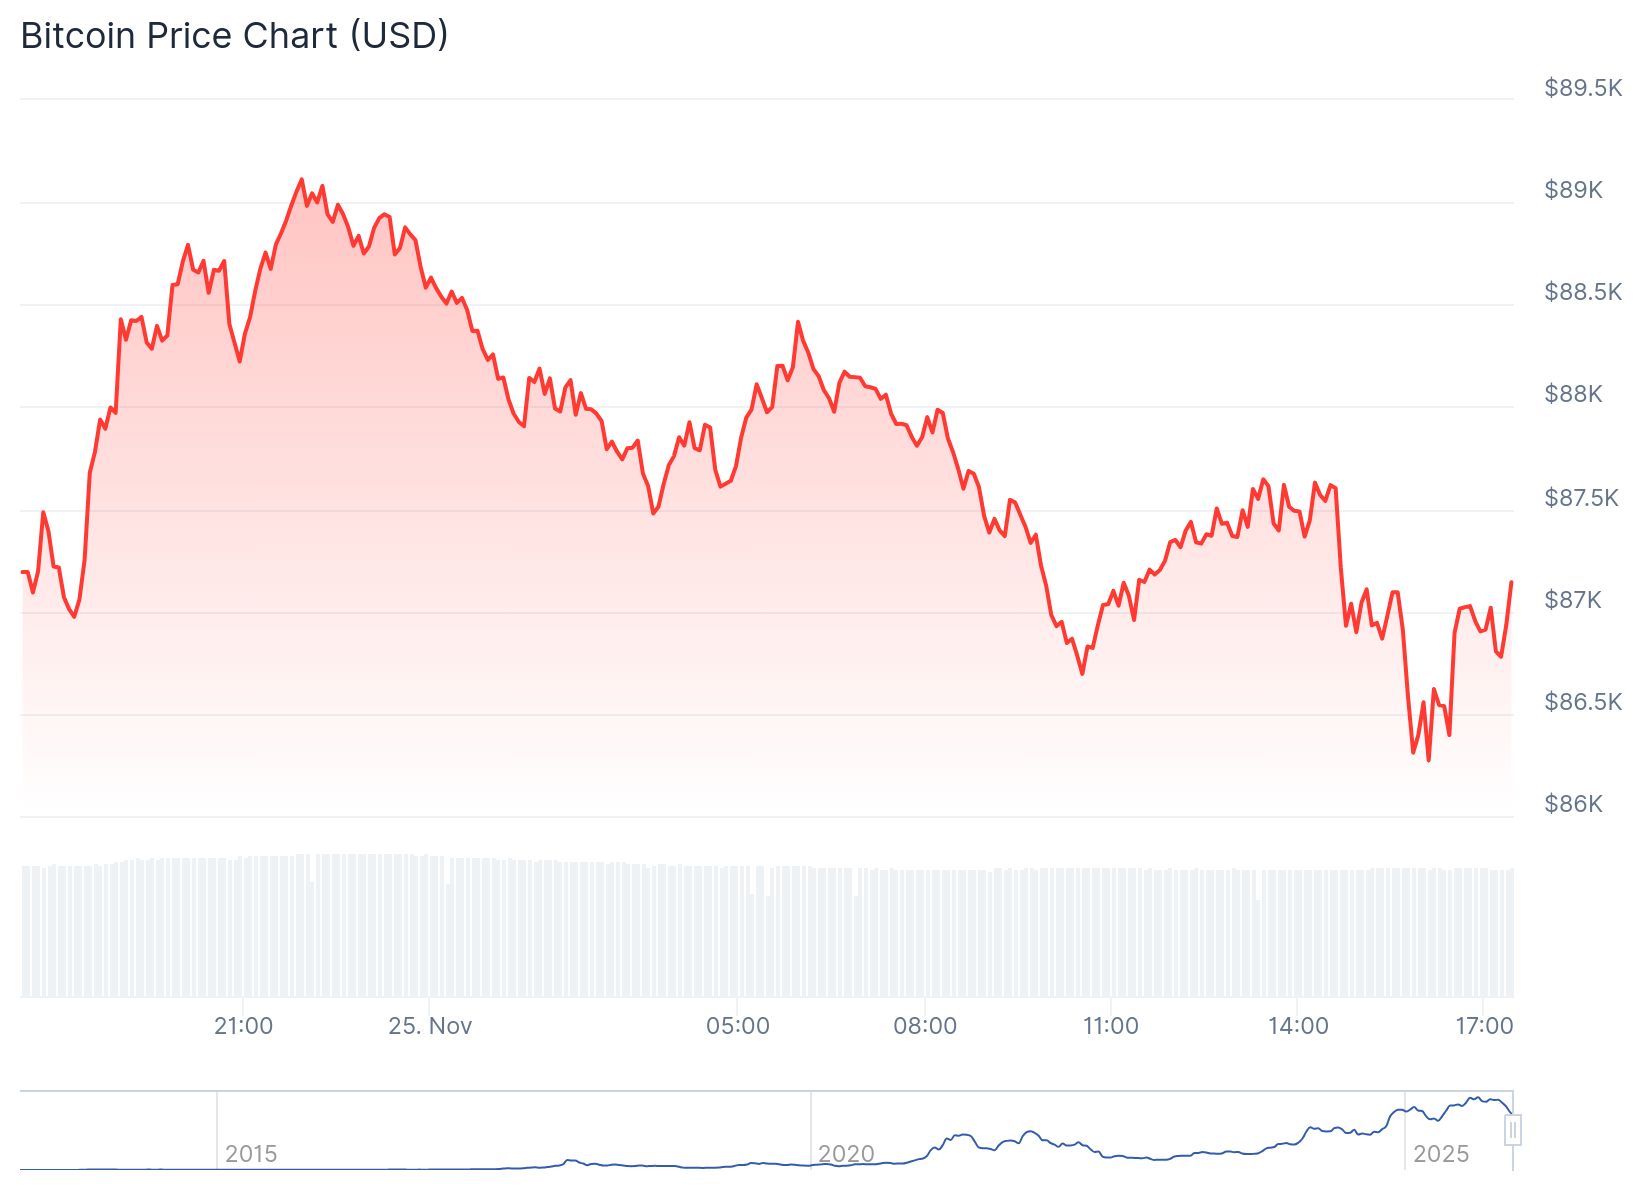
Task: Click the 08:00 time axis label
Action: pos(925,1026)
